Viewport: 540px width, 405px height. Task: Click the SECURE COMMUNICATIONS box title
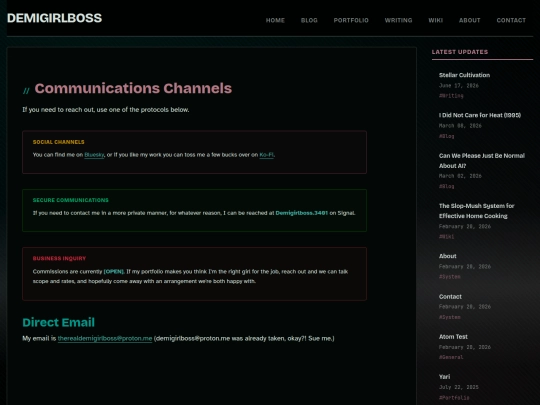coord(71,200)
